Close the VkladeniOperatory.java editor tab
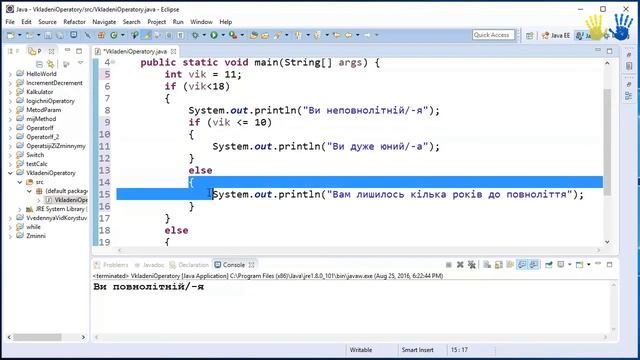 click(x=173, y=51)
